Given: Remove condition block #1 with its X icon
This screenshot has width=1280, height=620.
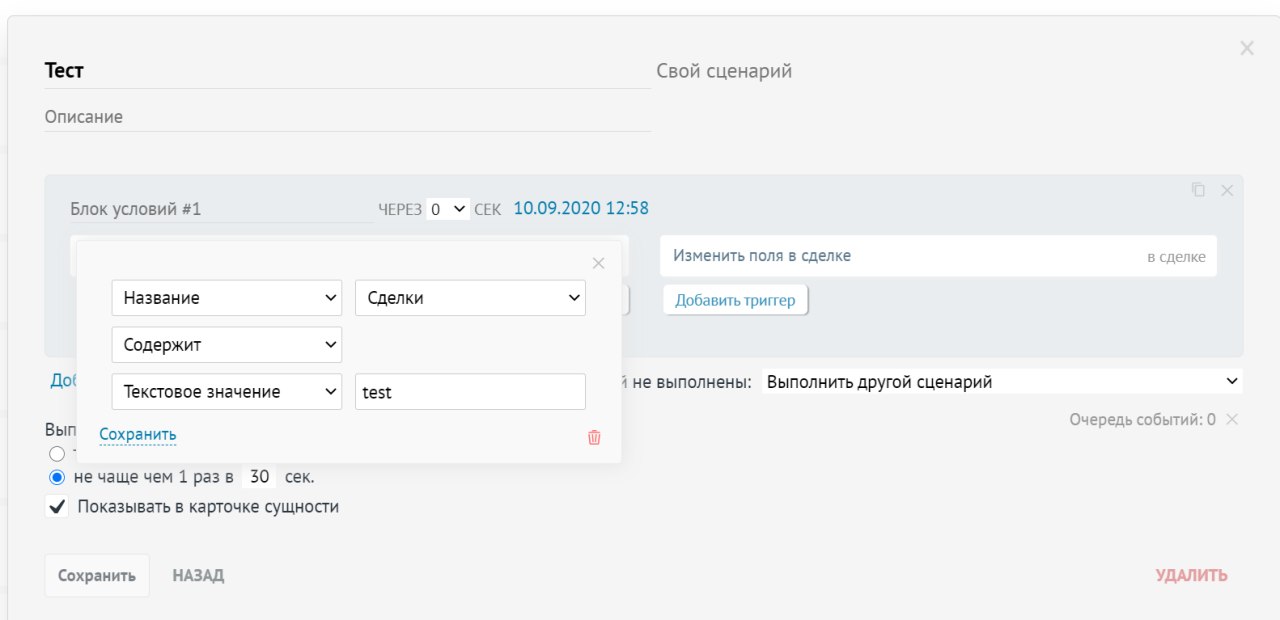Looking at the screenshot, I should [x=1227, y=190].
